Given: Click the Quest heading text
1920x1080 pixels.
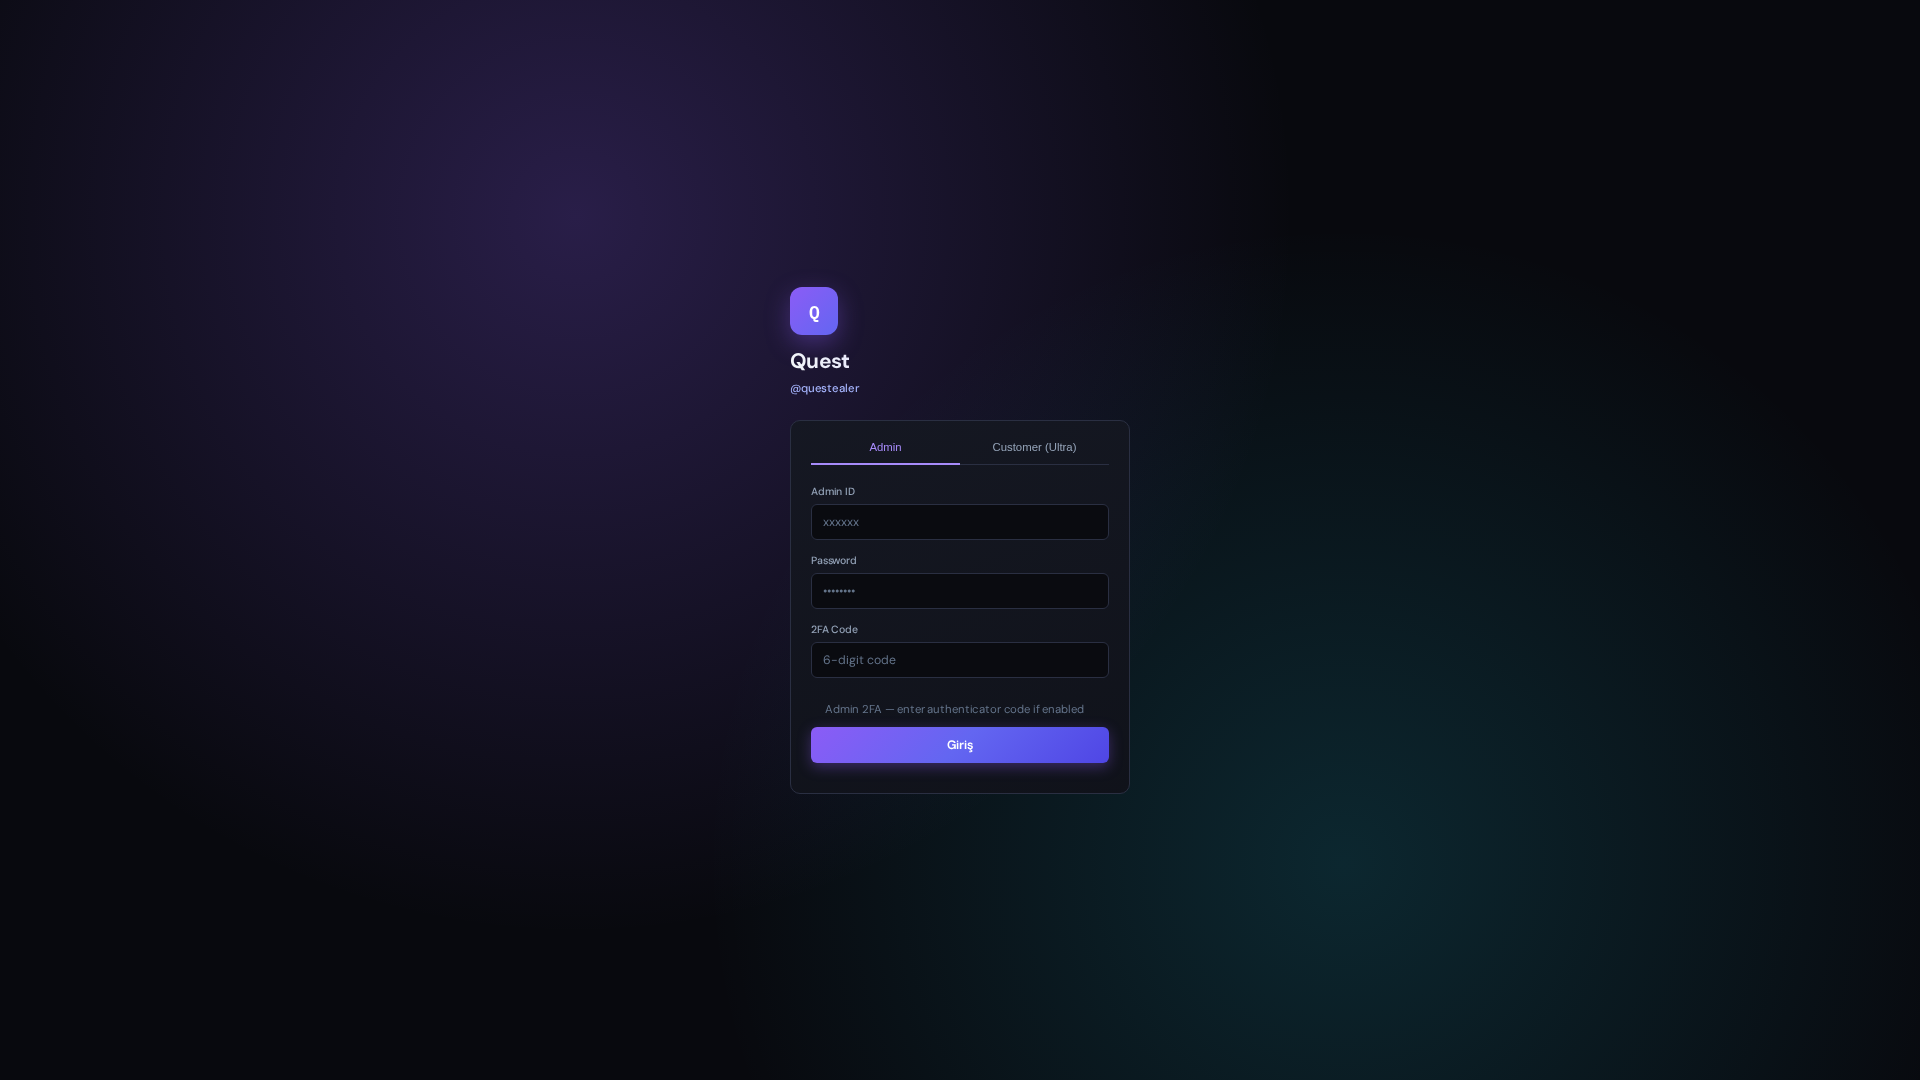Looking at the screenshot, I should (x=820, y=361).
